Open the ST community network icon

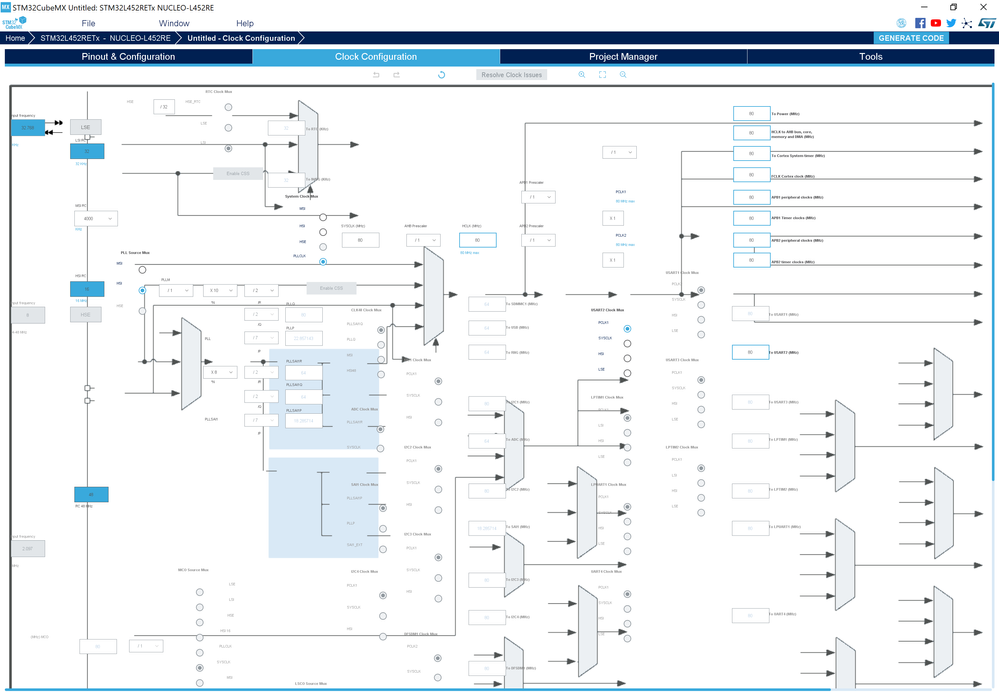click(x=967, y=23)
